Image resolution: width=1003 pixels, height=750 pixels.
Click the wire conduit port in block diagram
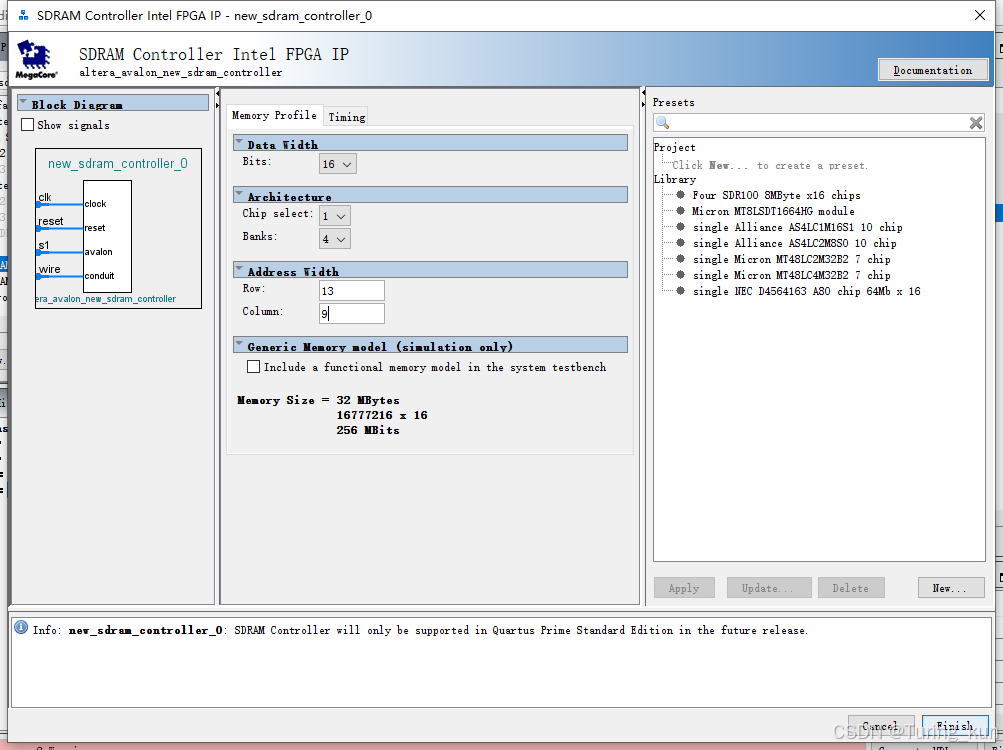click(x=49, y=269)
